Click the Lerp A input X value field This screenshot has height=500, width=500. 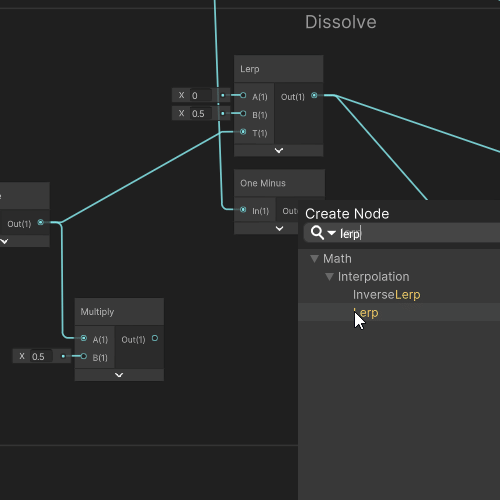click(x=201, y=96)
